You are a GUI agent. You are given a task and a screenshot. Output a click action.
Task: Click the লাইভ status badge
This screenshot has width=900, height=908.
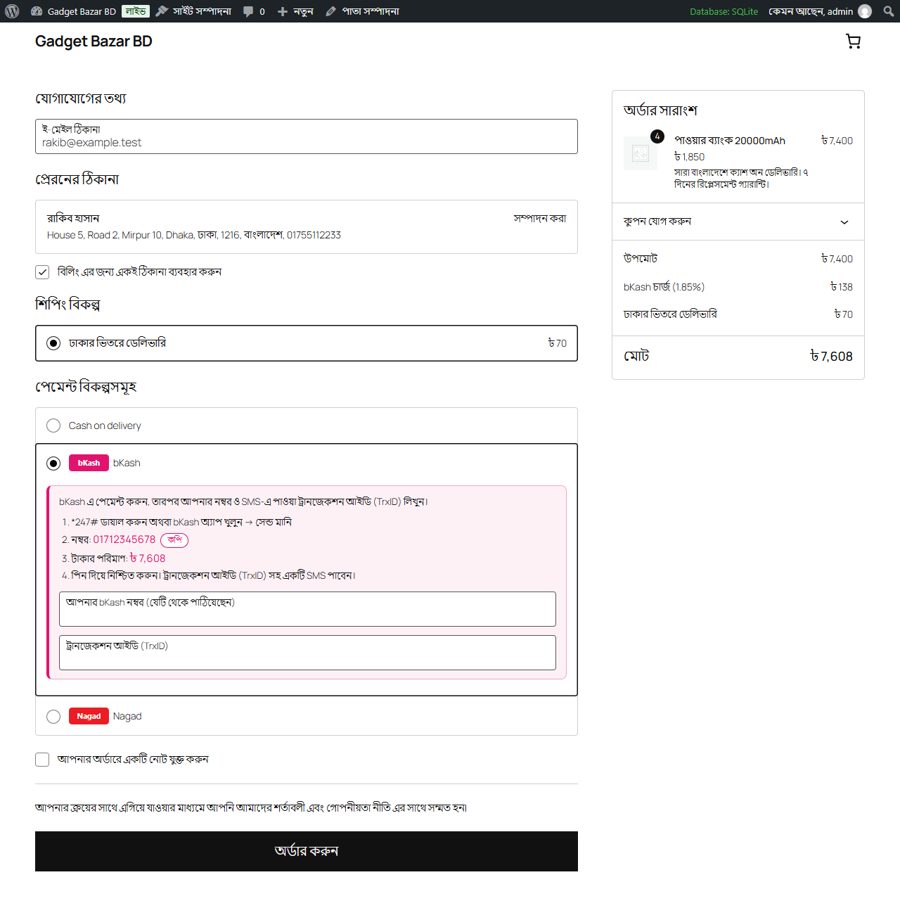(x=136, y=11)
